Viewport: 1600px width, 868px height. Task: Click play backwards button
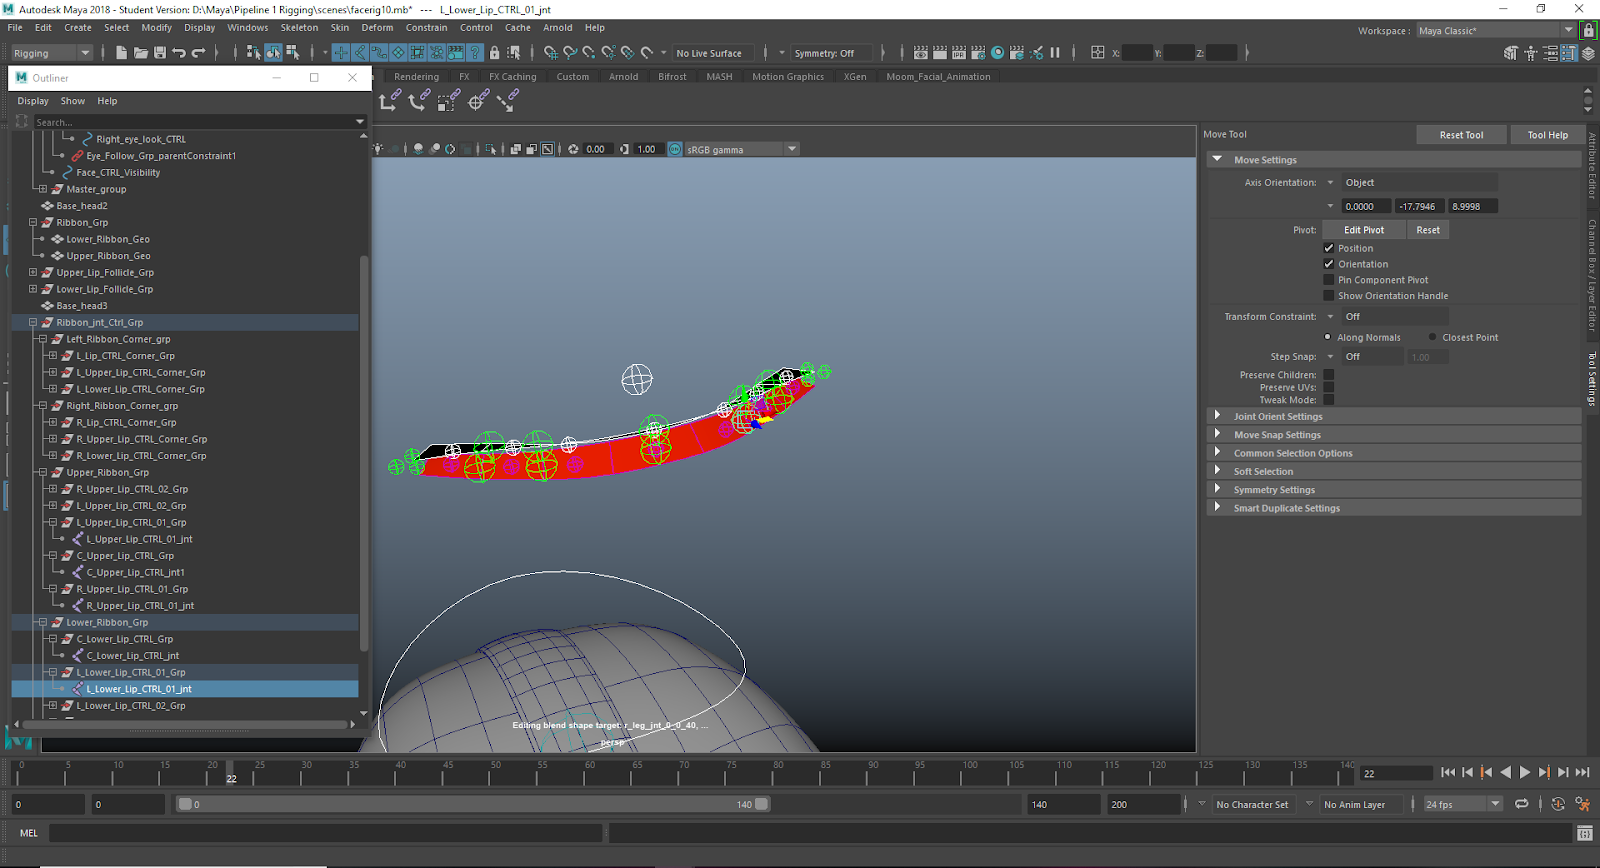tap(1506, 772)
